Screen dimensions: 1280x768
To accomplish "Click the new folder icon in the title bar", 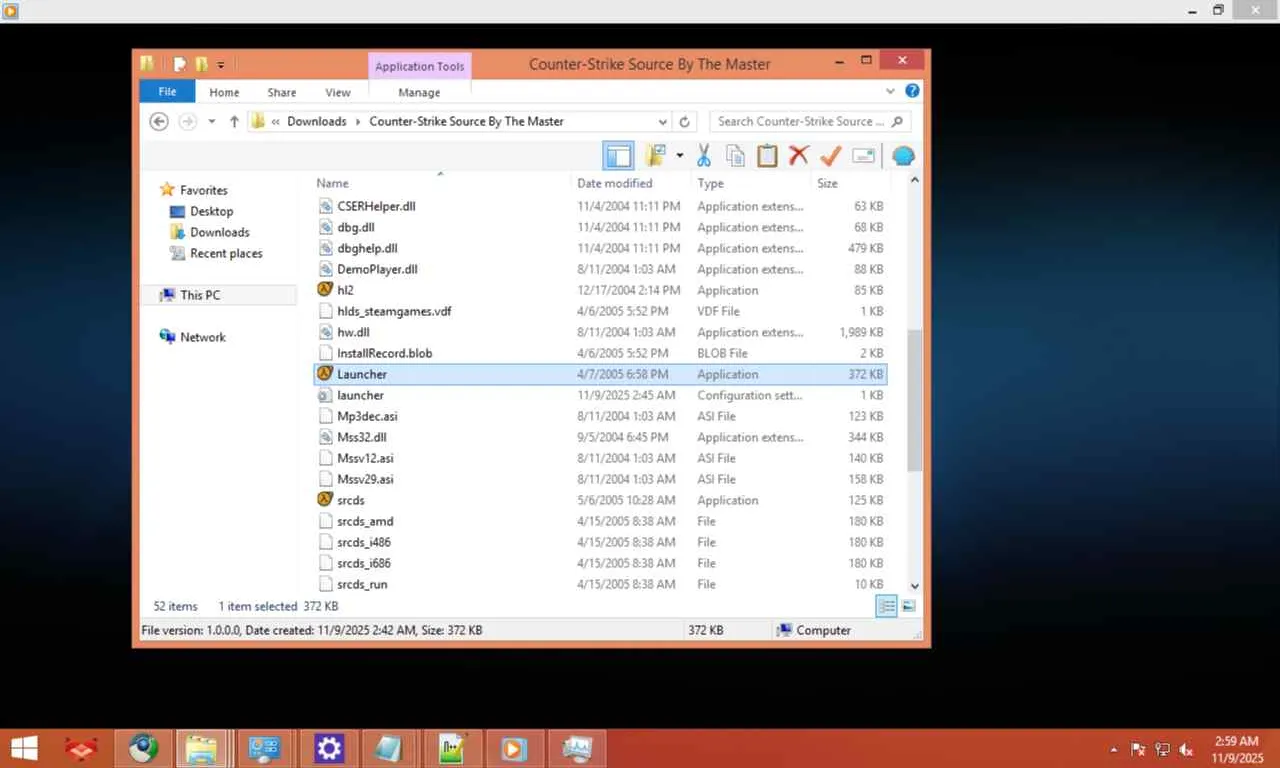I will [201, 64].
